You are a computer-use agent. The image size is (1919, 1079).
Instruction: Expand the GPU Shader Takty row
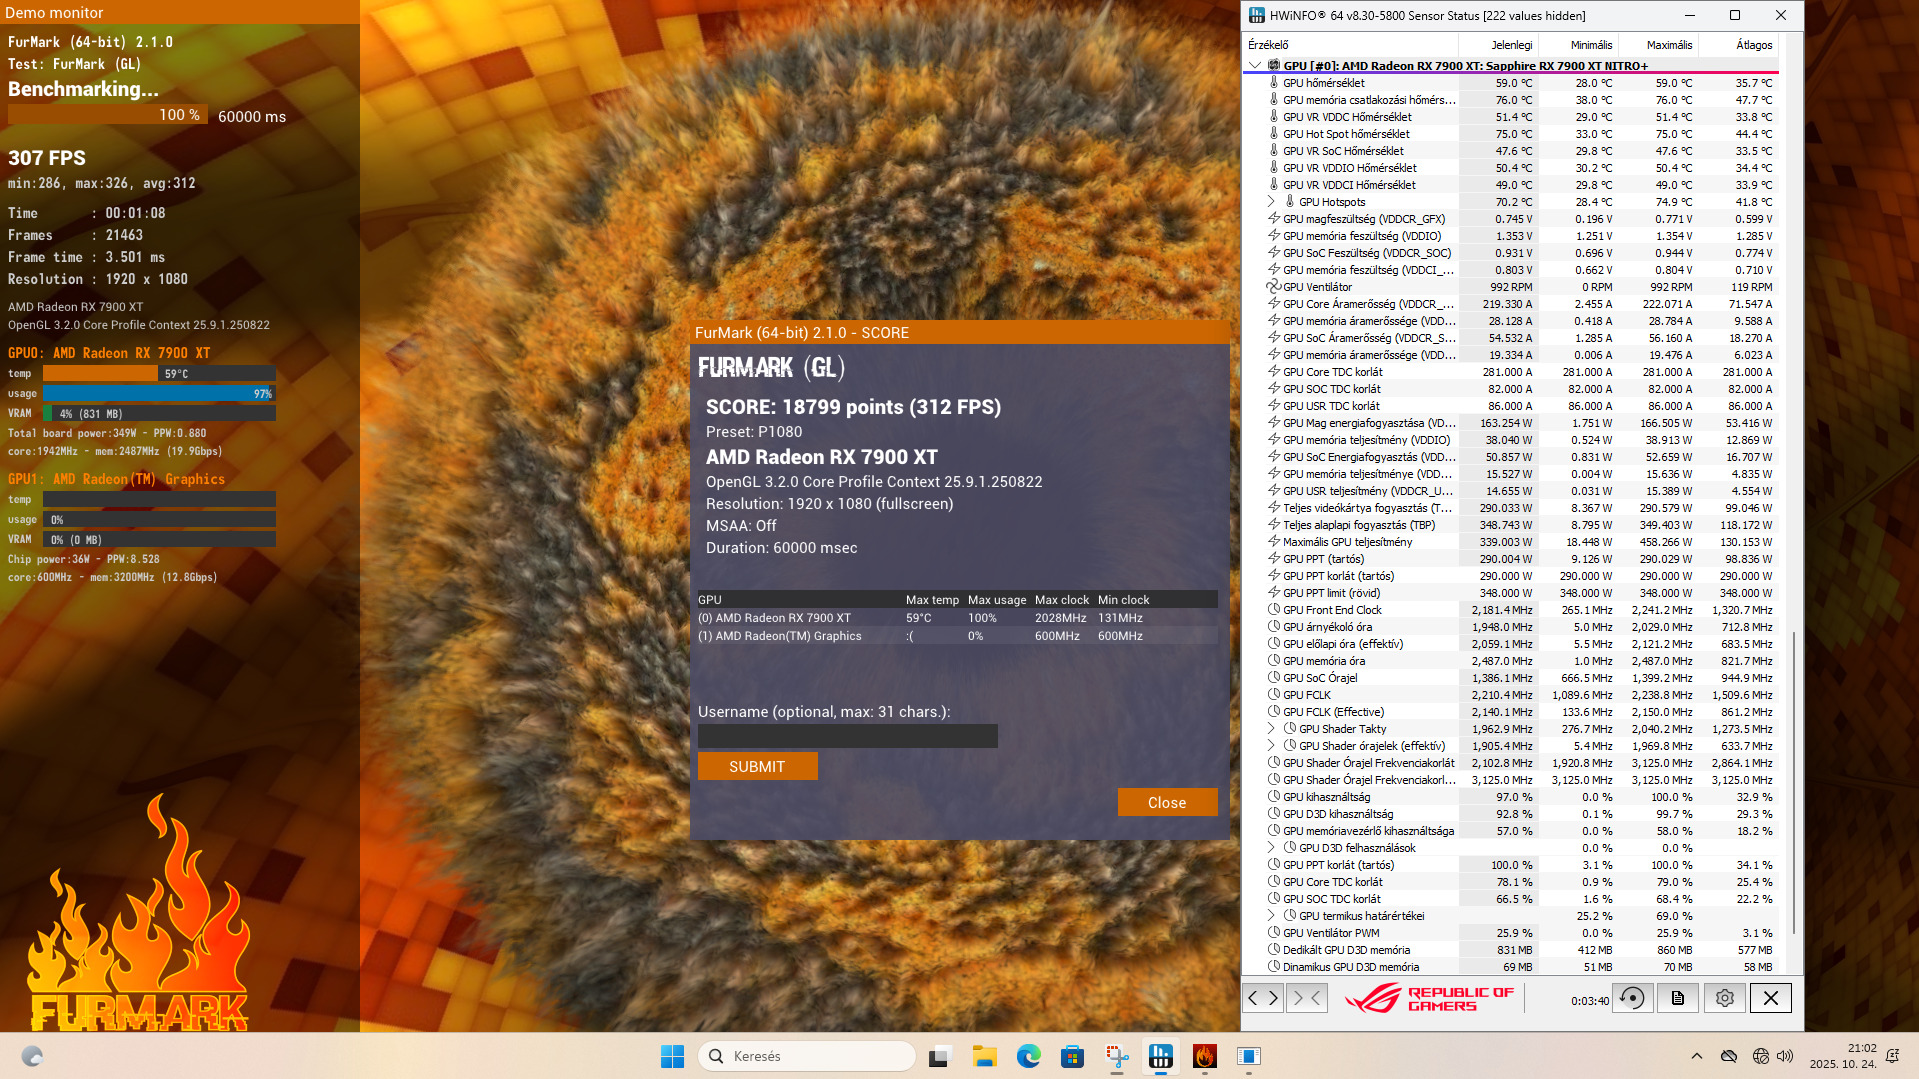click(1271, 729)
